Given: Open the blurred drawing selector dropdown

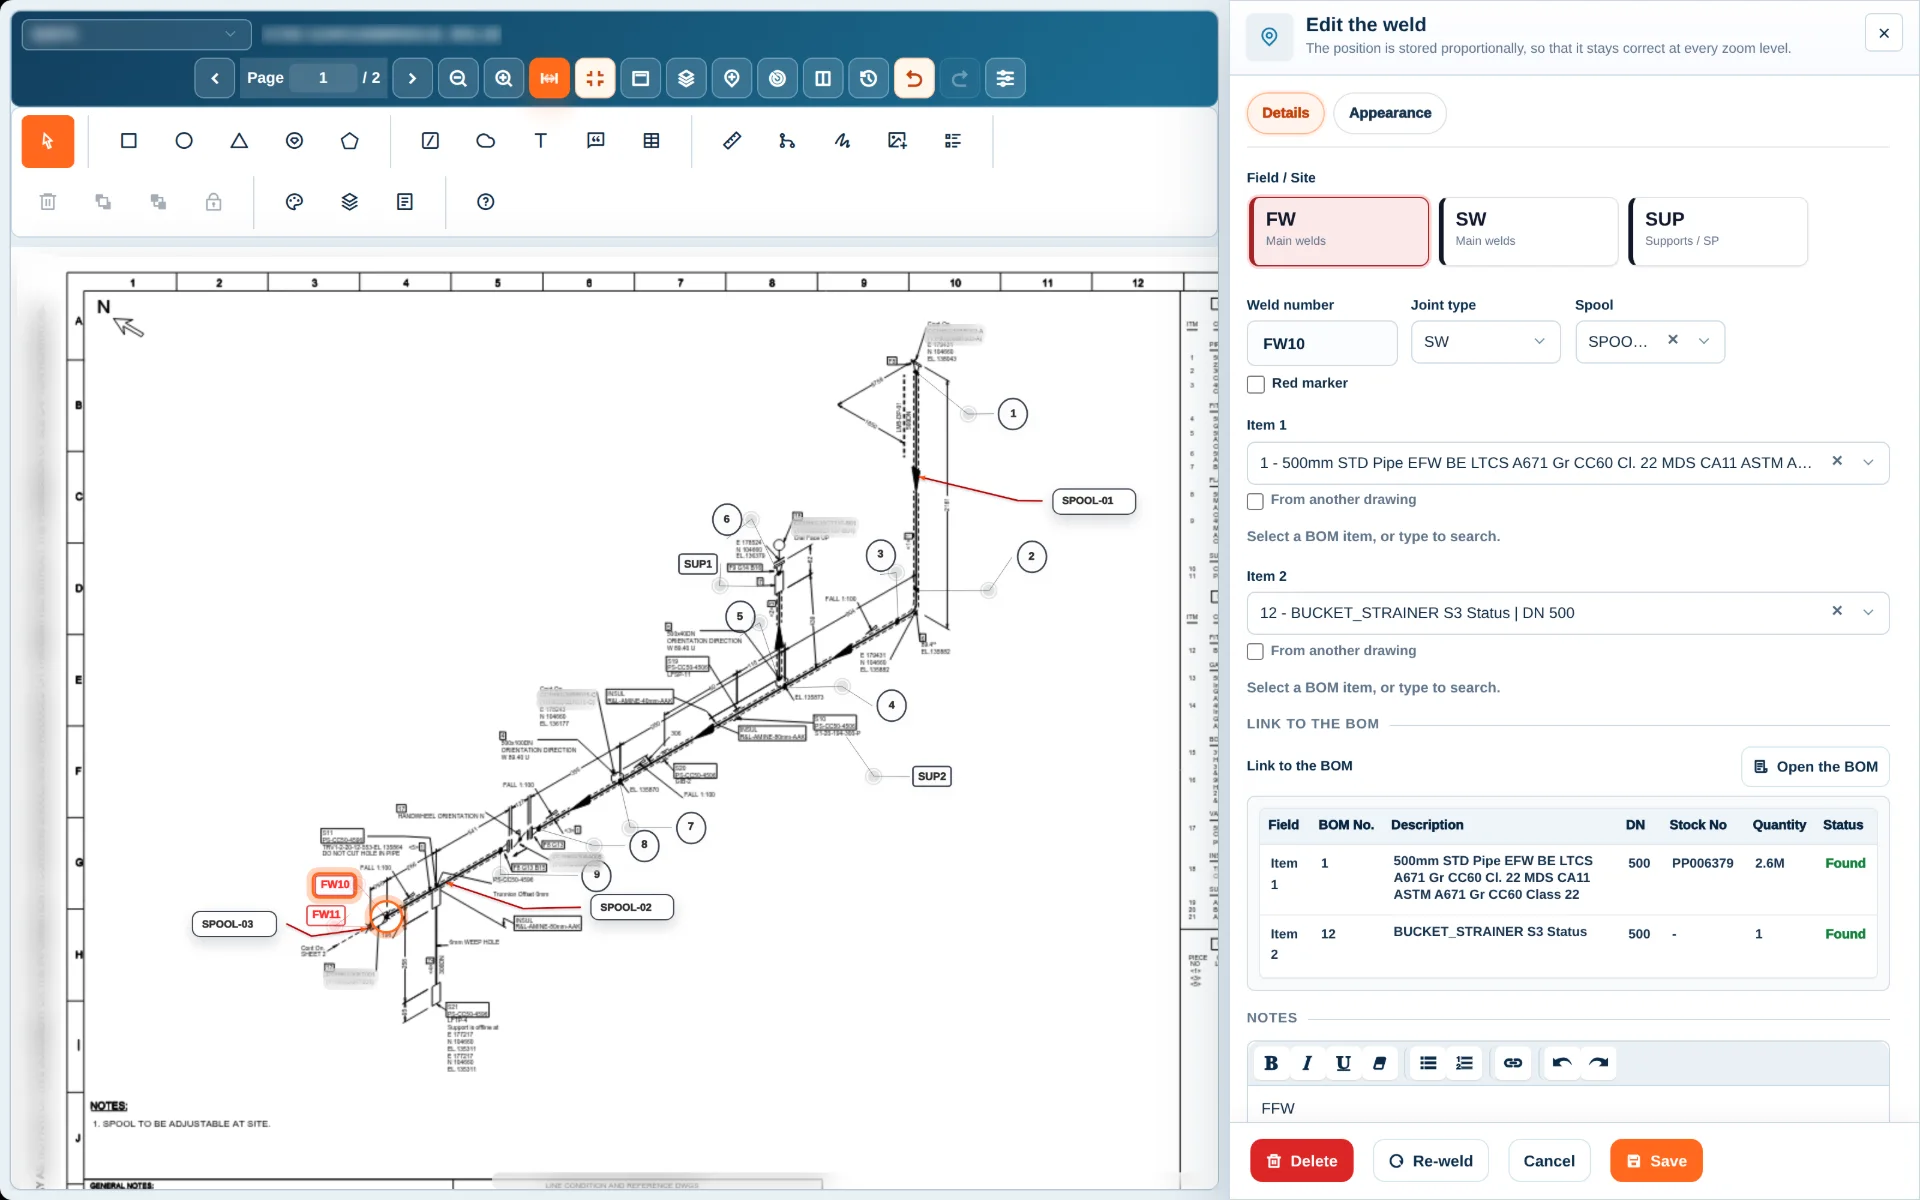Looking at the screenshot, I should pos(137,34).
